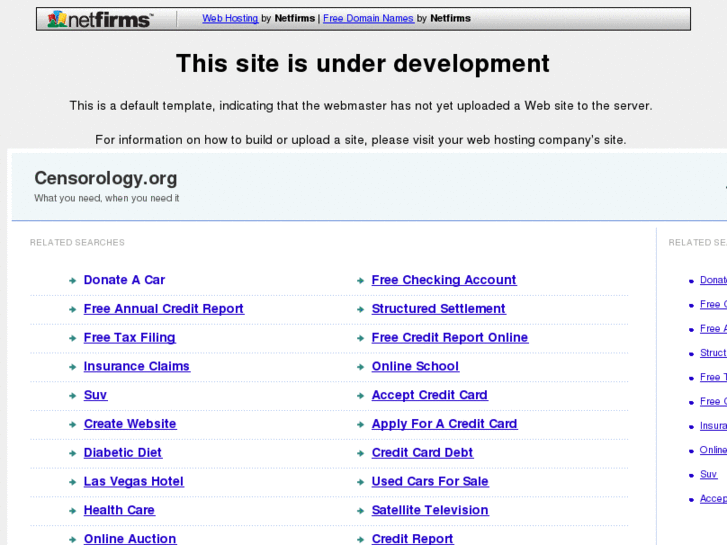Open the Free Credit Report Online link
The height and width of the screenshot is (545, 727).
pos(450,337)
